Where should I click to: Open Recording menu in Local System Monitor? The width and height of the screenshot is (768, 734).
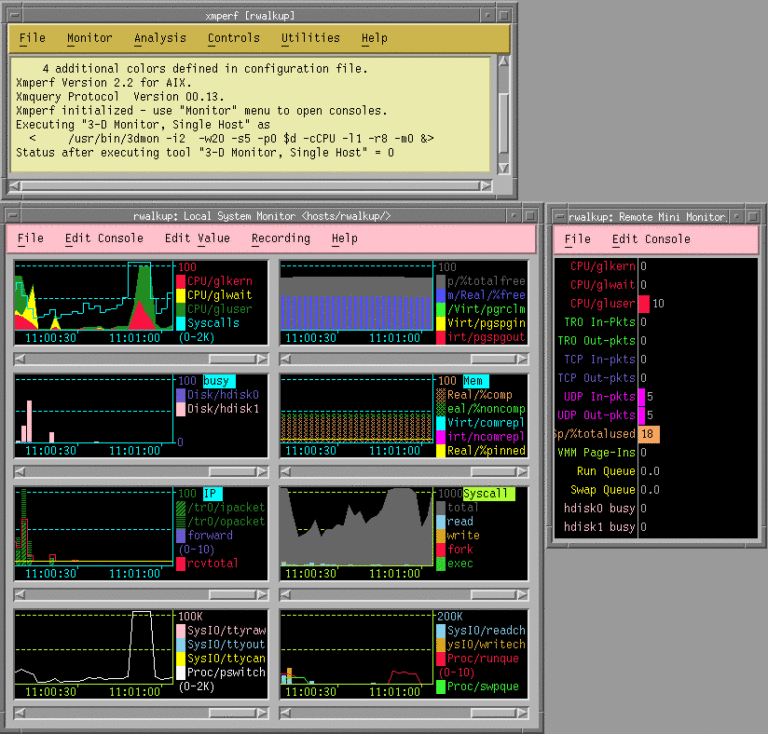[x=280, y=238]
